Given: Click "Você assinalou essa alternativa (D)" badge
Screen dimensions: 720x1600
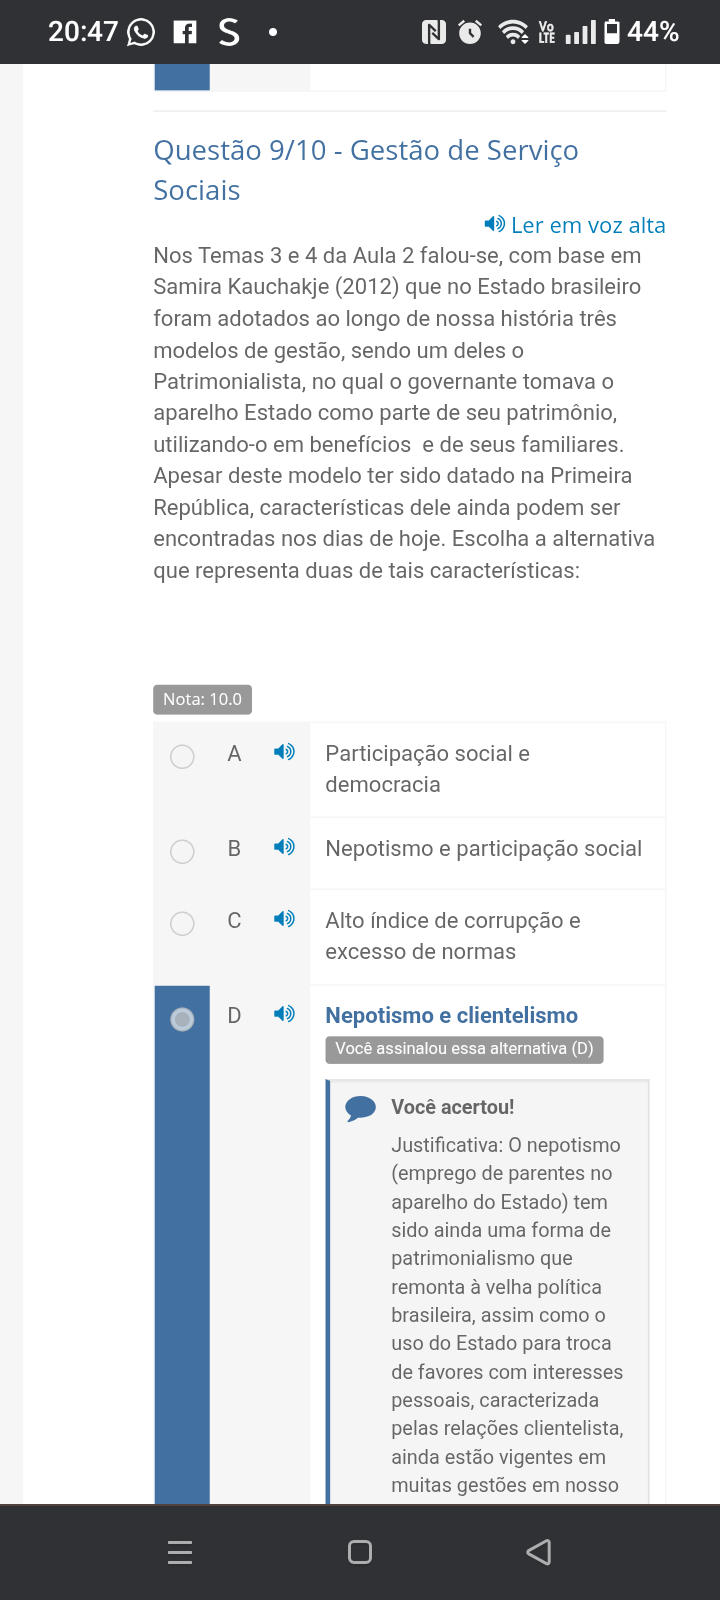Looking at the screenshot, I should (464, 1049).
